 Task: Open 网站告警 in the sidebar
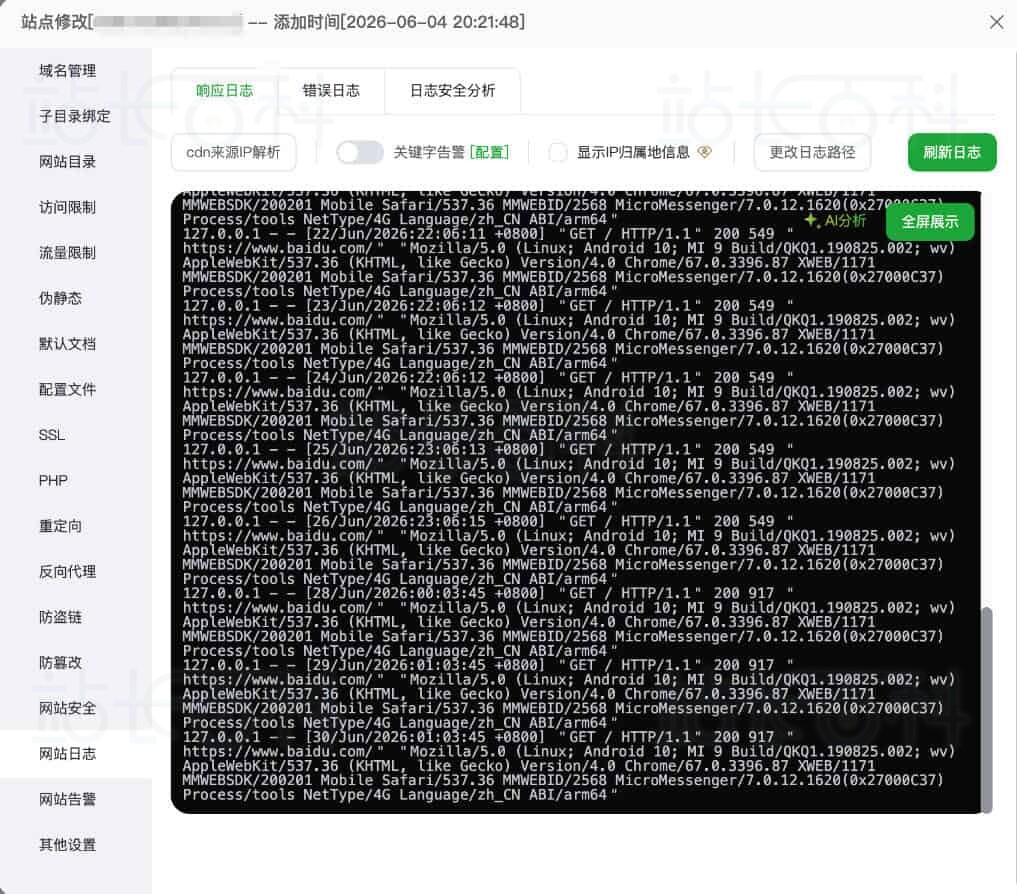[67, 799]
